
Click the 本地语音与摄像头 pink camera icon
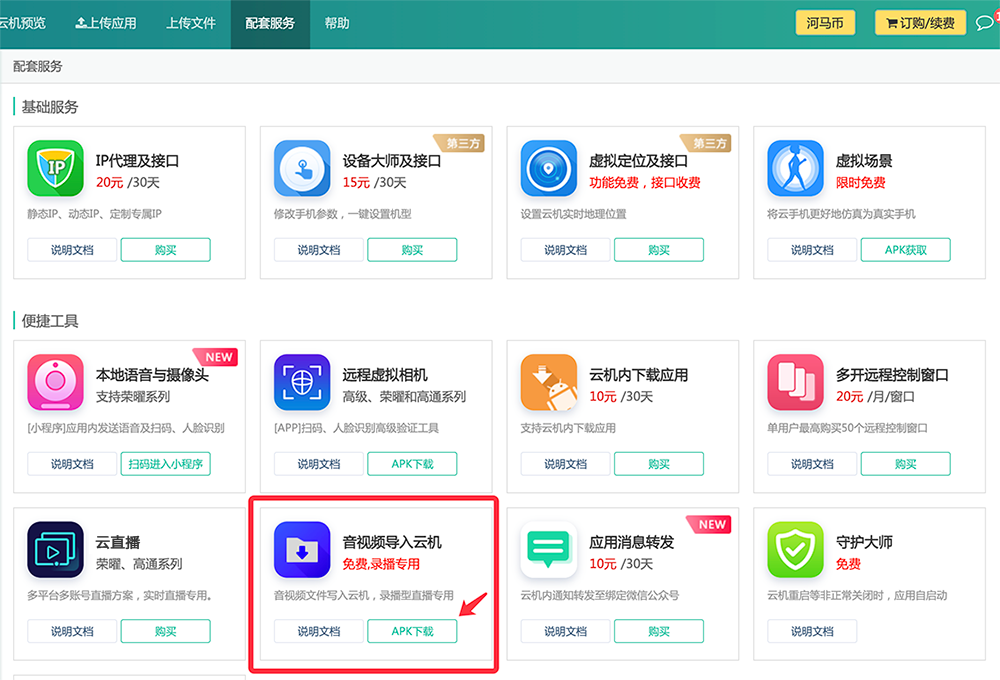coord(55,382)
